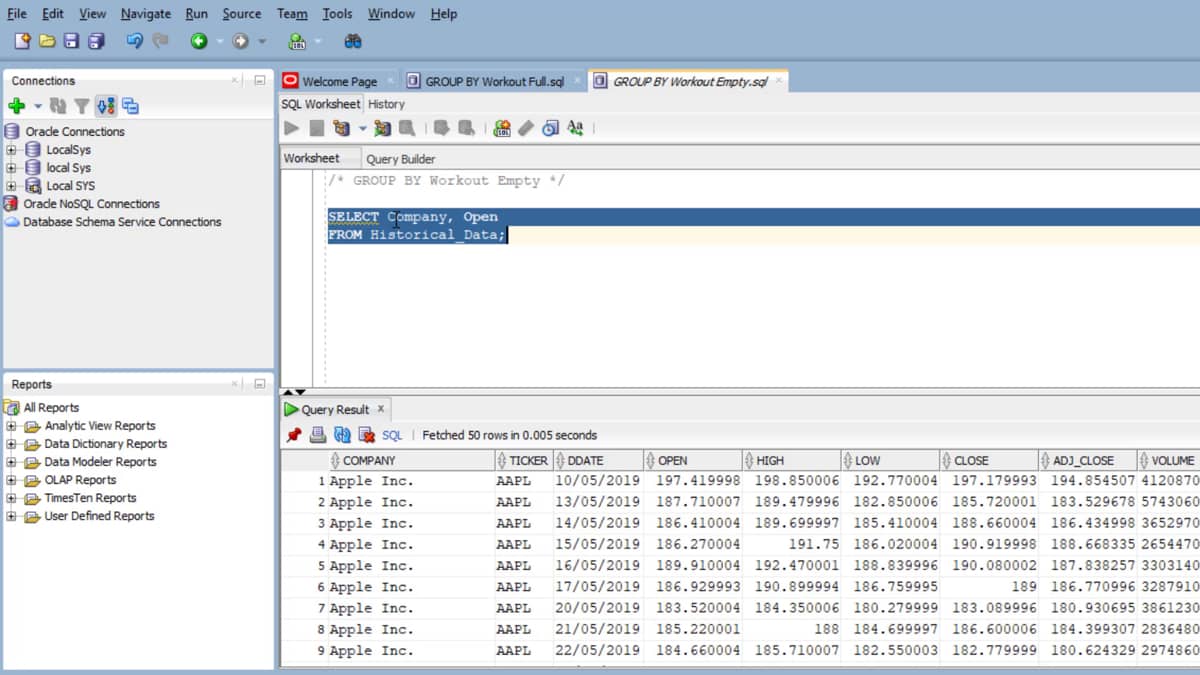The height and width of the screenshot is (675, 1200).
Task: Open the Run Script dropdown arrow
Action: pos(362,128)
